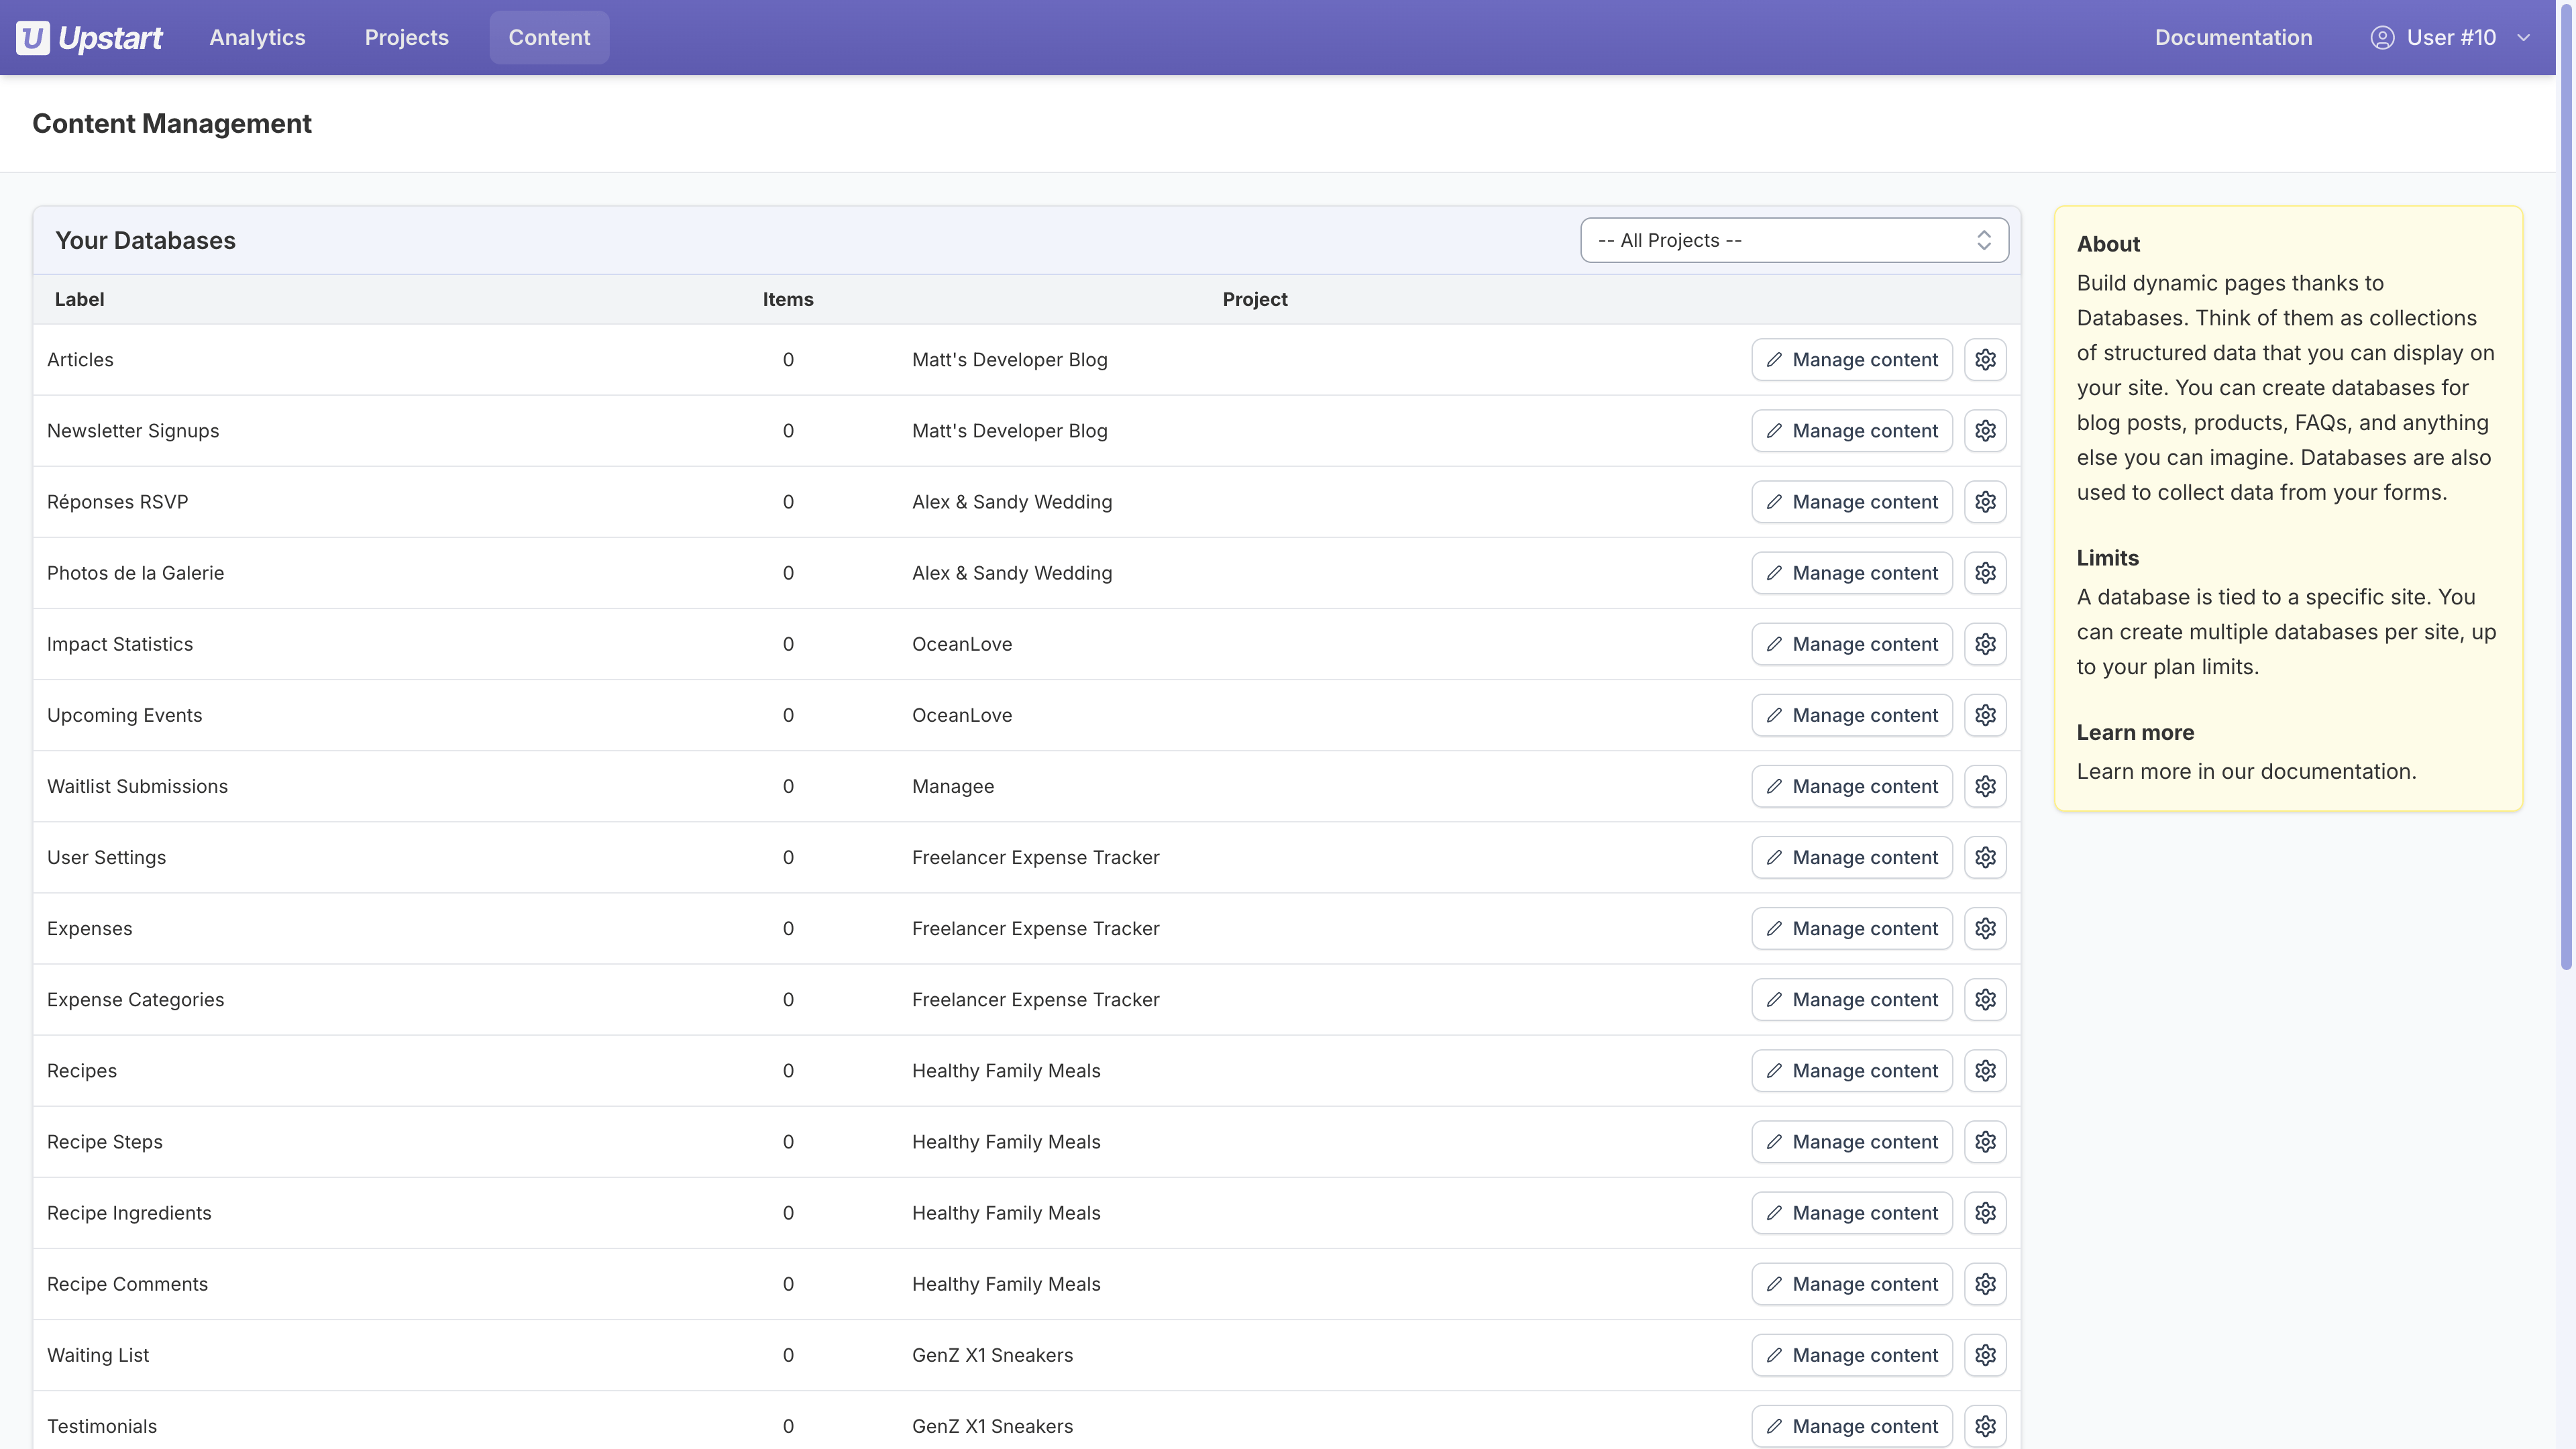This screenshot has width=2576, height=1449.
Task: Click the Upstart logo
Action: (89, 38)
